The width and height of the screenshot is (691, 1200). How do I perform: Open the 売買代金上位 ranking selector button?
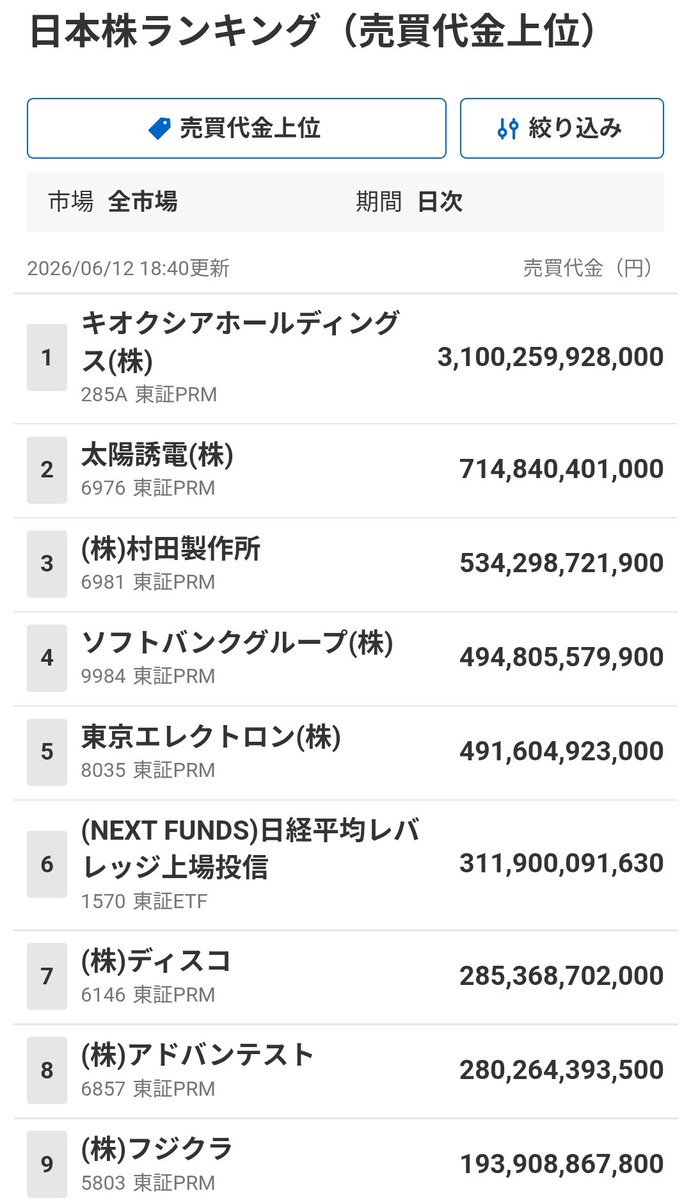(x=236, y=128)
